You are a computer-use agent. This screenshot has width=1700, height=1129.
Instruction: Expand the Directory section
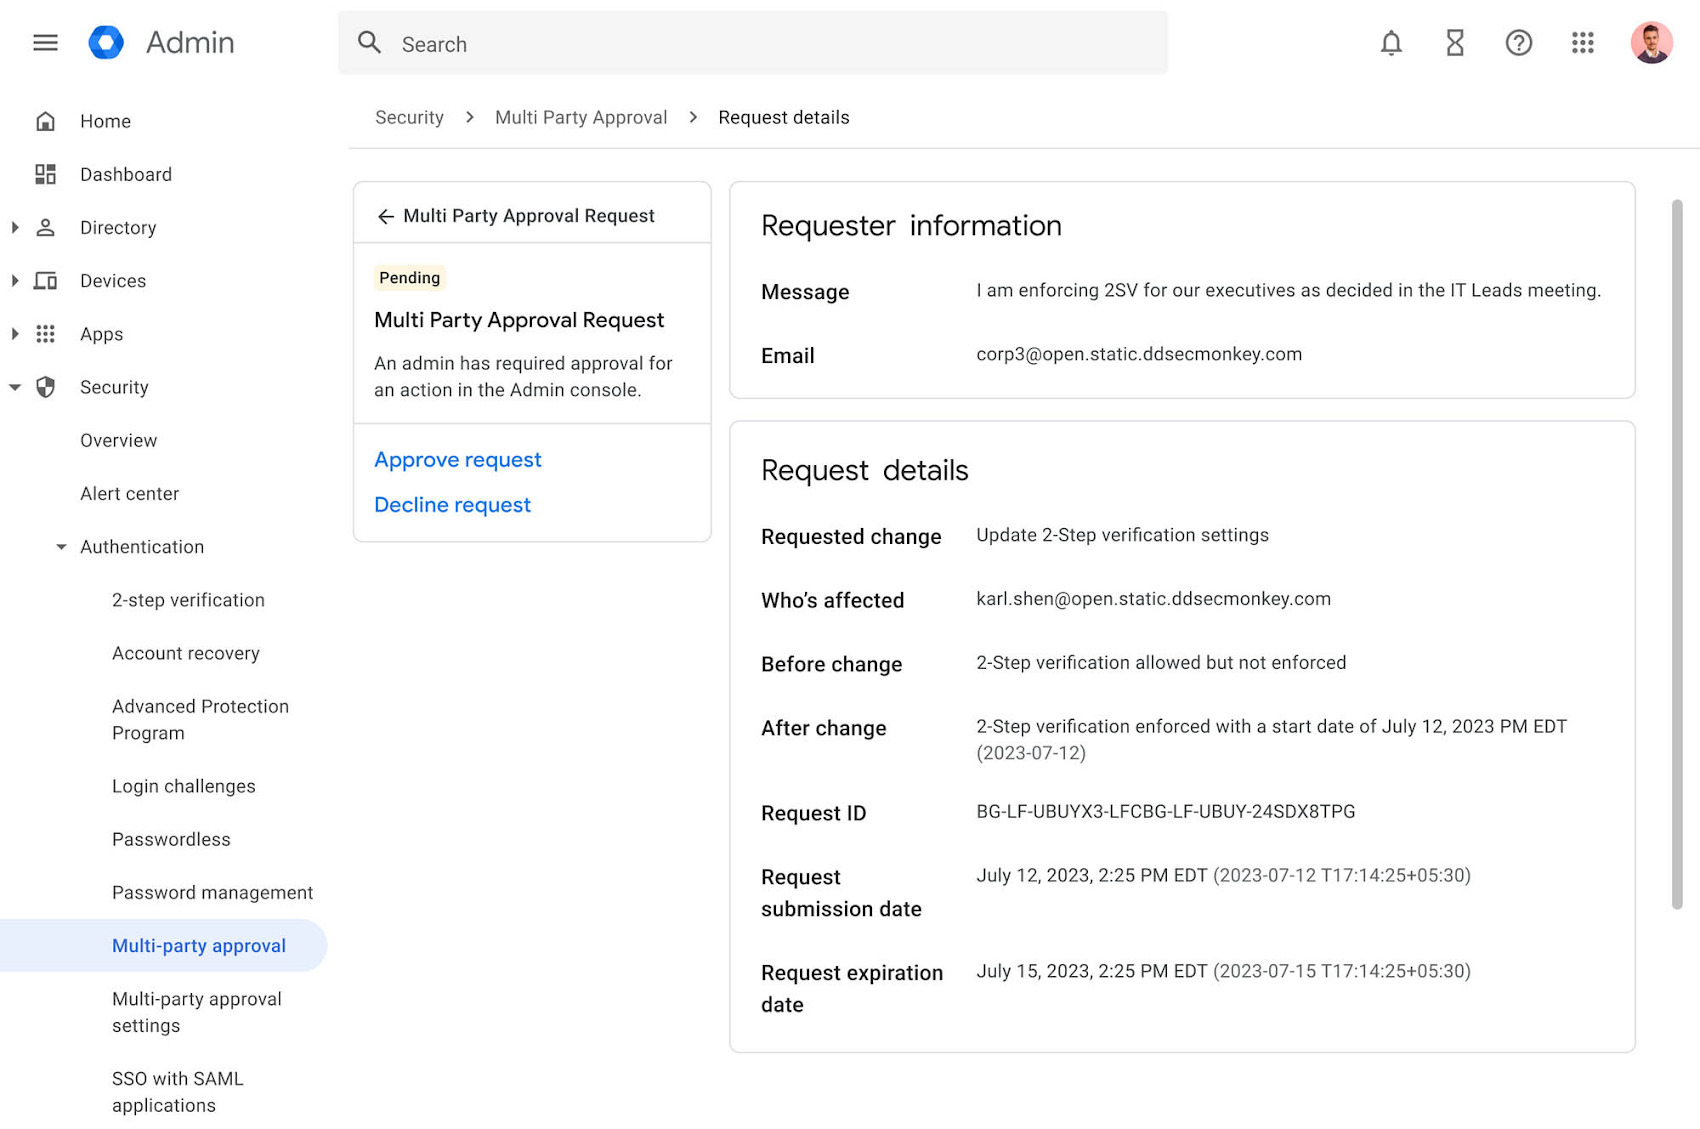pyautogui.click(x=14, y=227)
